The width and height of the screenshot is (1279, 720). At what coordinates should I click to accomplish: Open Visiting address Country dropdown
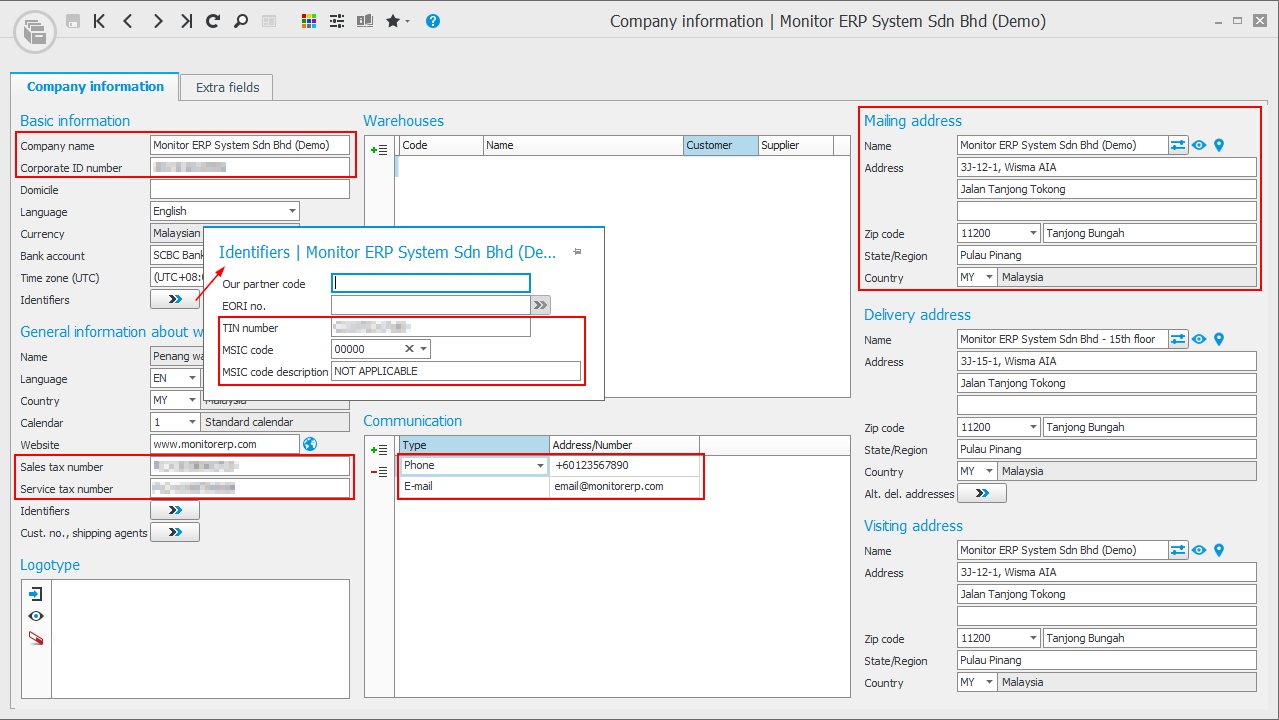[990, 682]
